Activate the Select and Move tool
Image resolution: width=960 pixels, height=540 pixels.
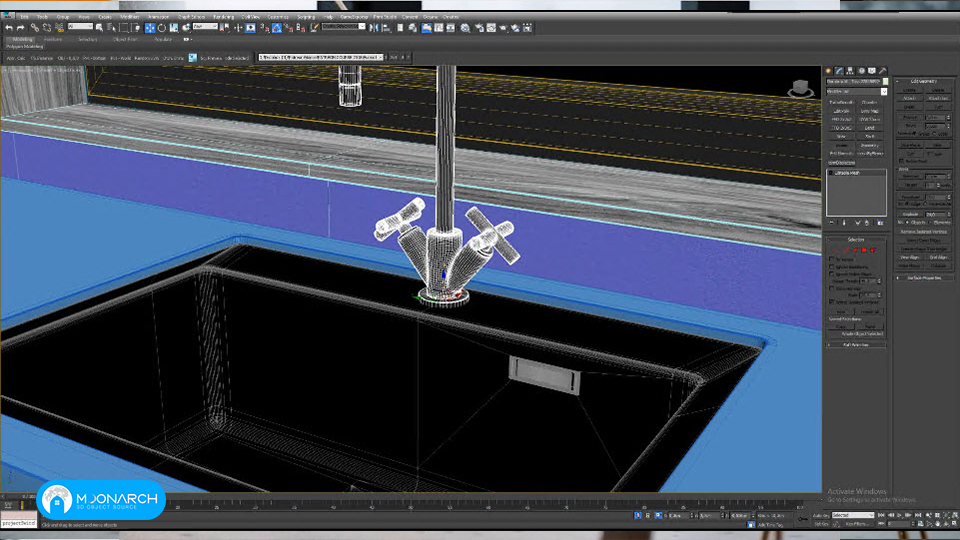click(x=150, y=28)
